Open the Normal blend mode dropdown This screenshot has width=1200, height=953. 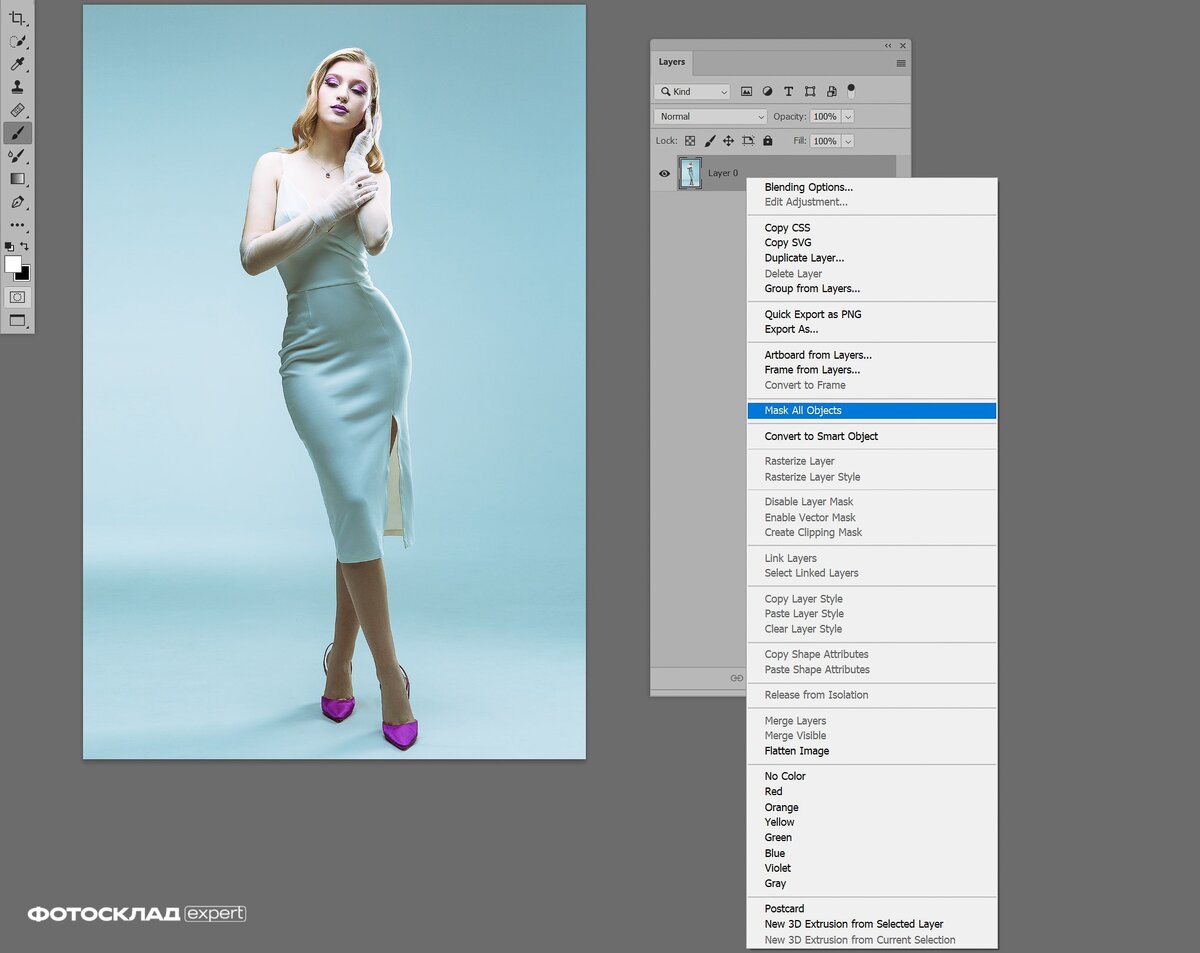click(x=710, y=117)
